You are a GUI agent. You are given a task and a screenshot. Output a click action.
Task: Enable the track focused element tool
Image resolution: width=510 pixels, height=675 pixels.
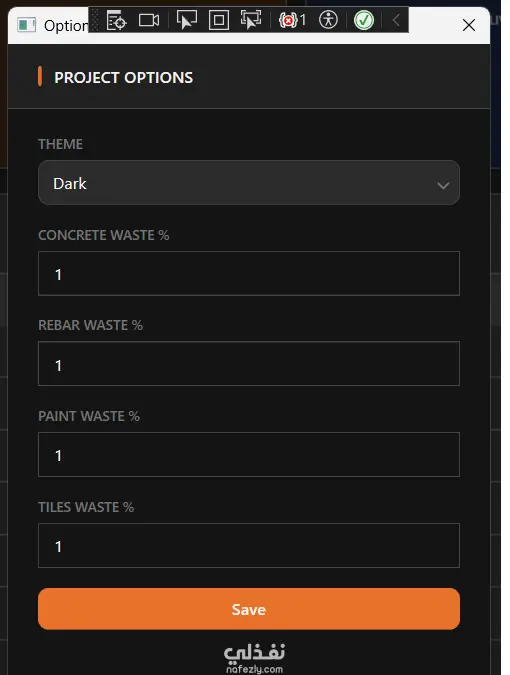coord(251,20)
